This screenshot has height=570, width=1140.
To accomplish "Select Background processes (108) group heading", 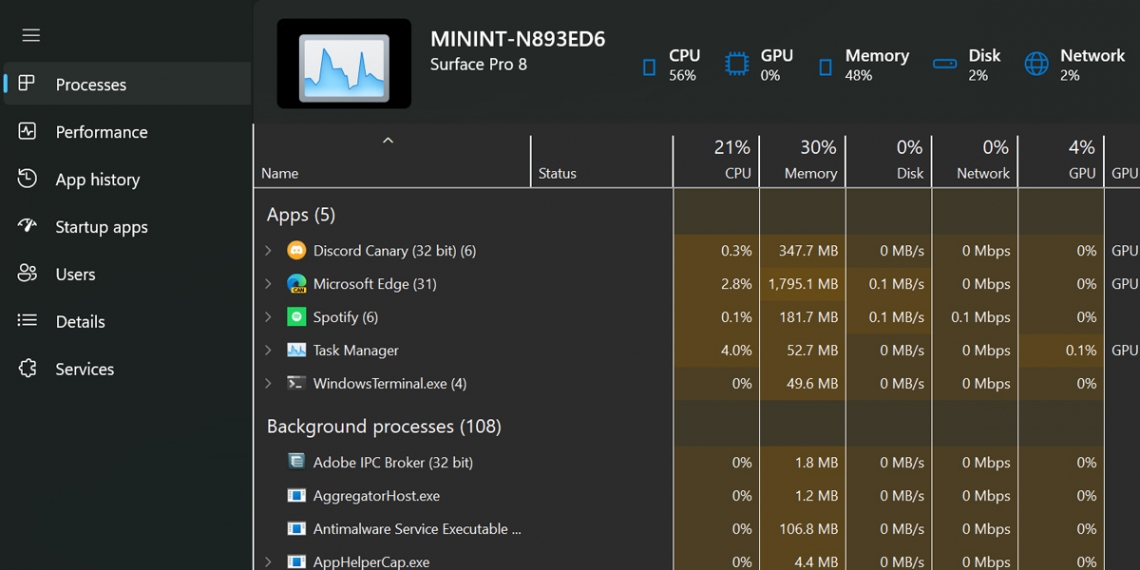I will [384, 426].
